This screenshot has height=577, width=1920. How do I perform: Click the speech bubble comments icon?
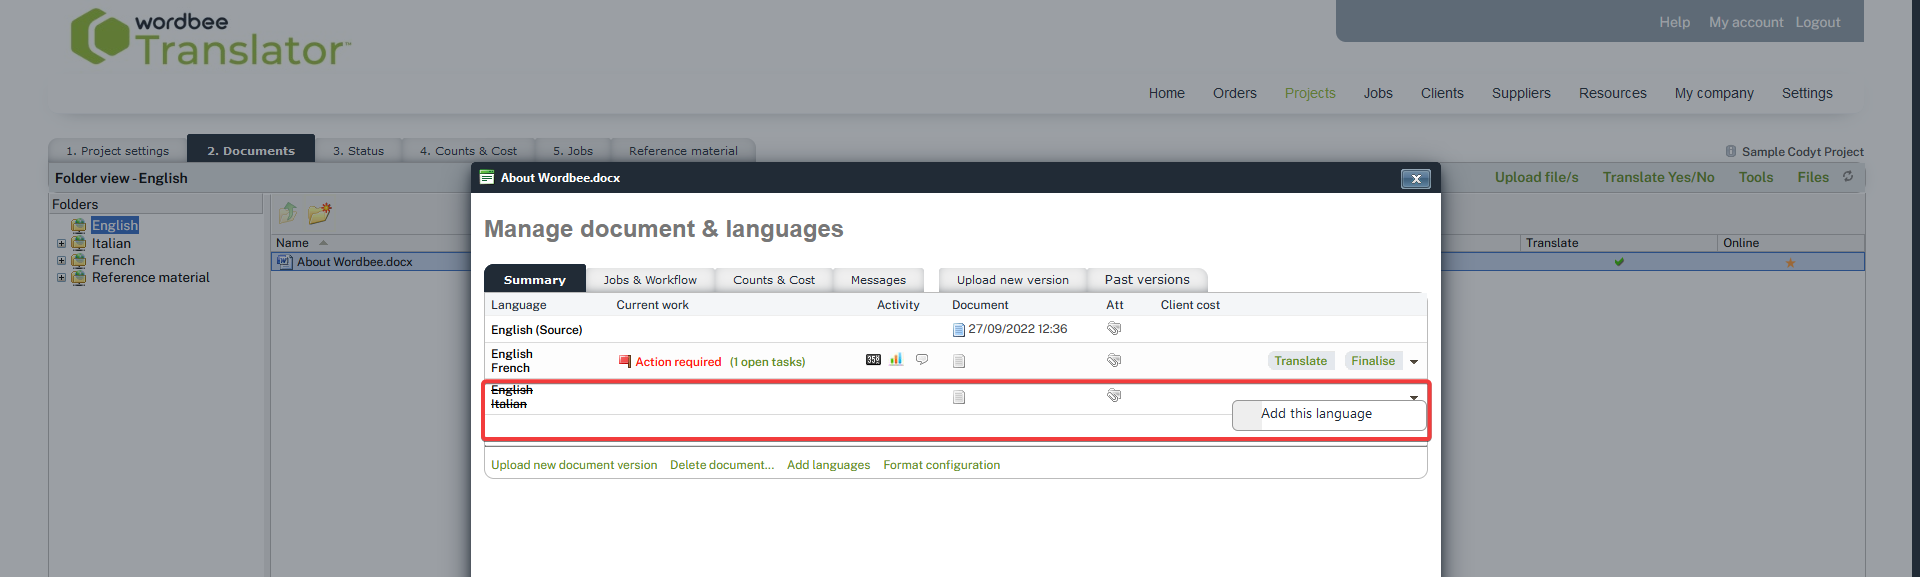pos(922,360)
